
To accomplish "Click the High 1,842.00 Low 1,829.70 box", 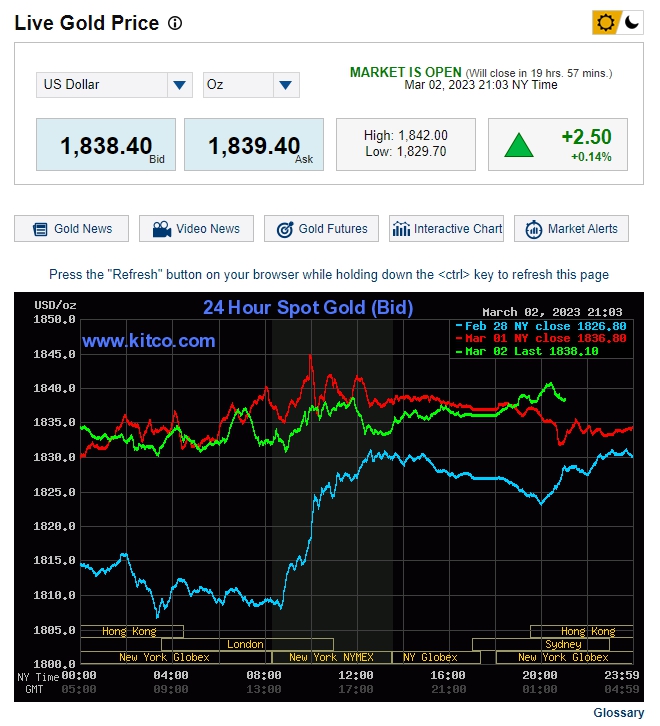I will click(x=406, y=144).
